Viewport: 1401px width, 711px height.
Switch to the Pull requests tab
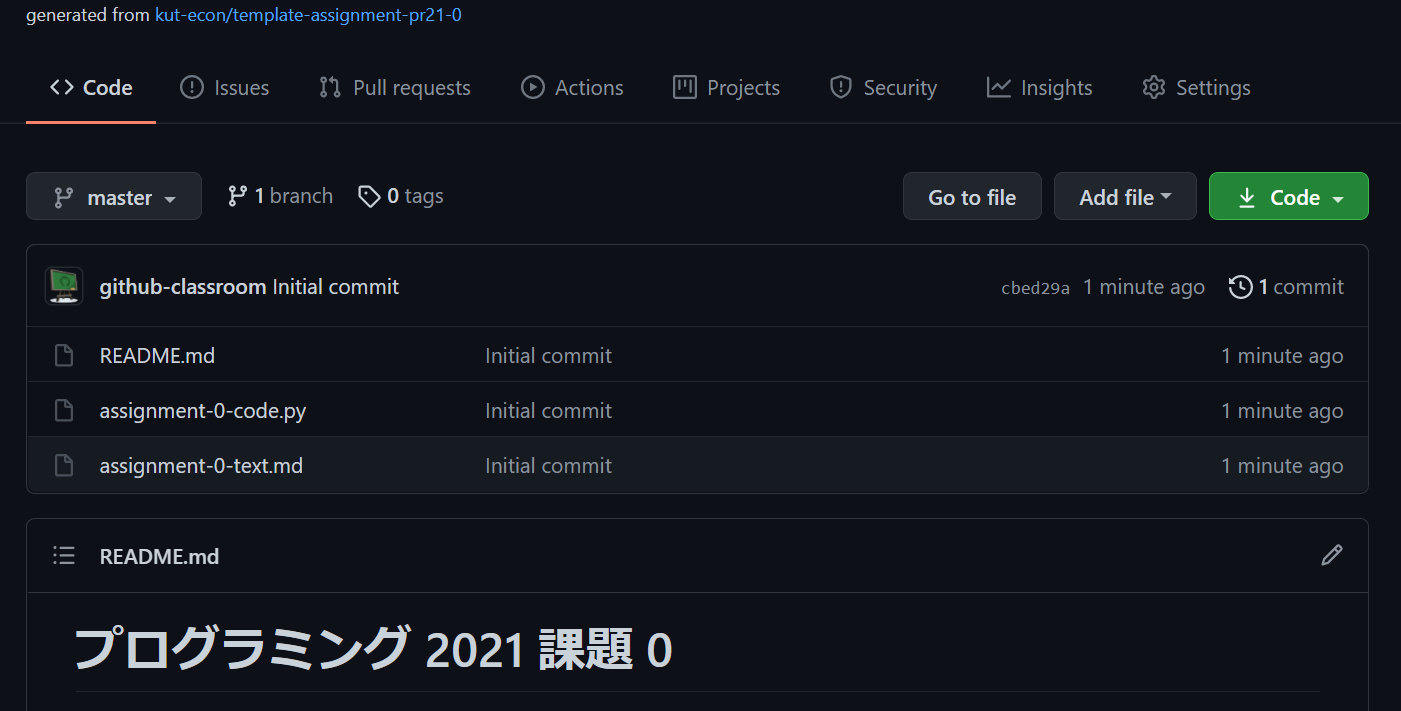click(410, 87)
